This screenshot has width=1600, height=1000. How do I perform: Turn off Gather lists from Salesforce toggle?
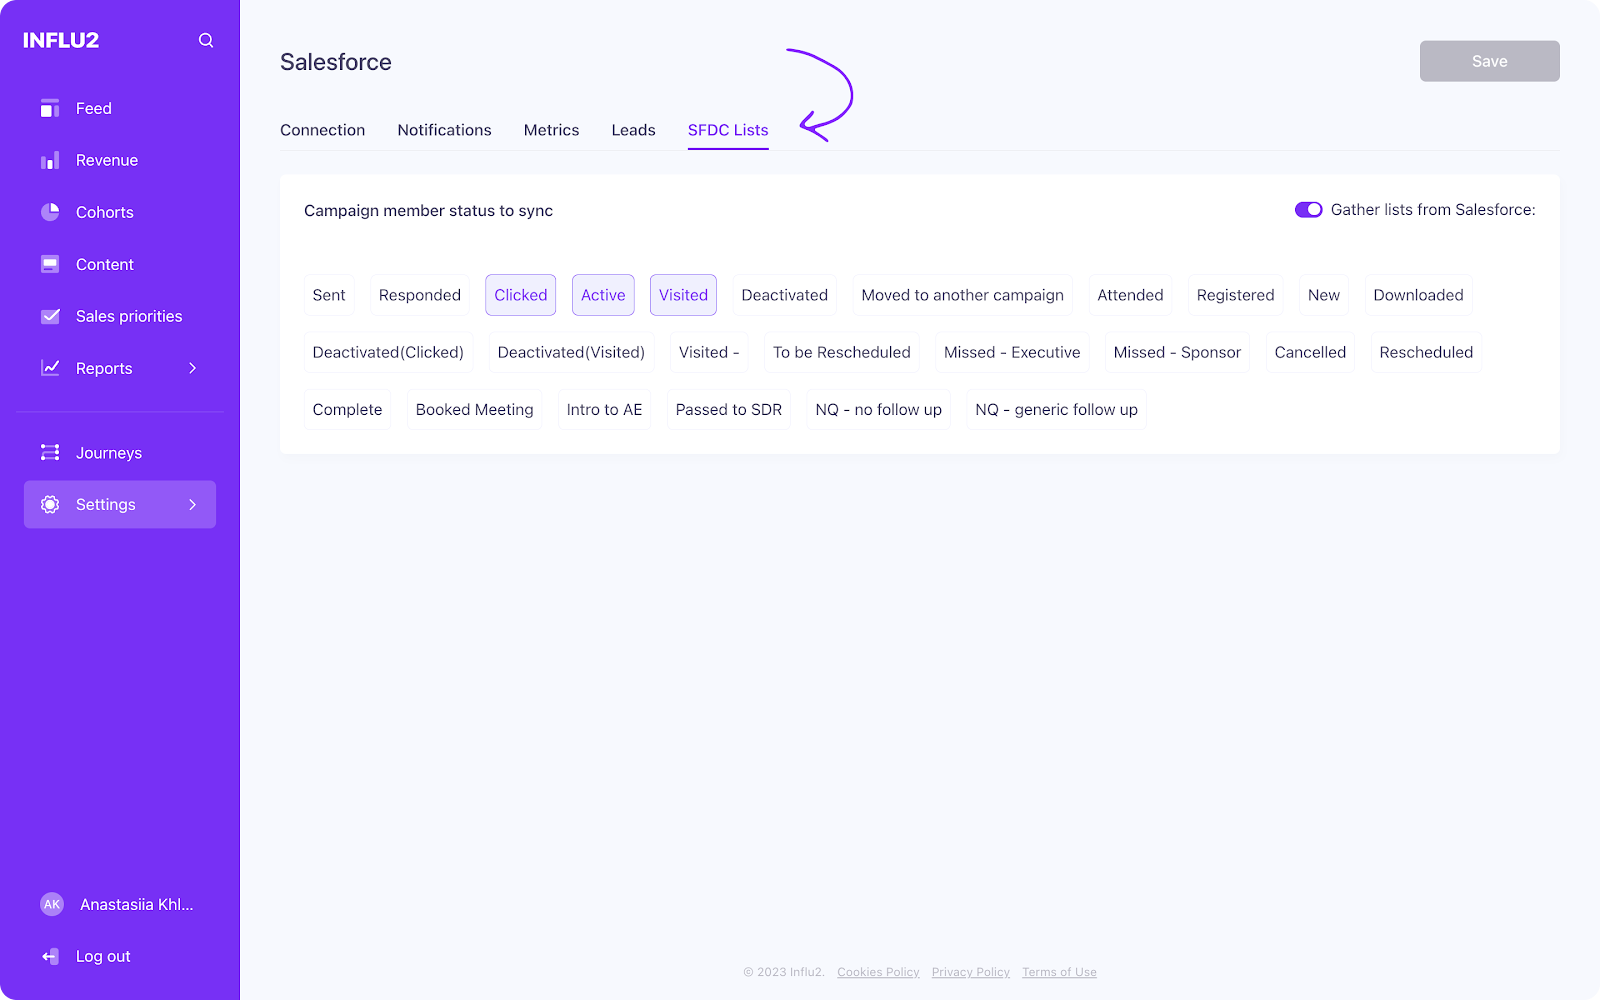(x=1308, y=210)
